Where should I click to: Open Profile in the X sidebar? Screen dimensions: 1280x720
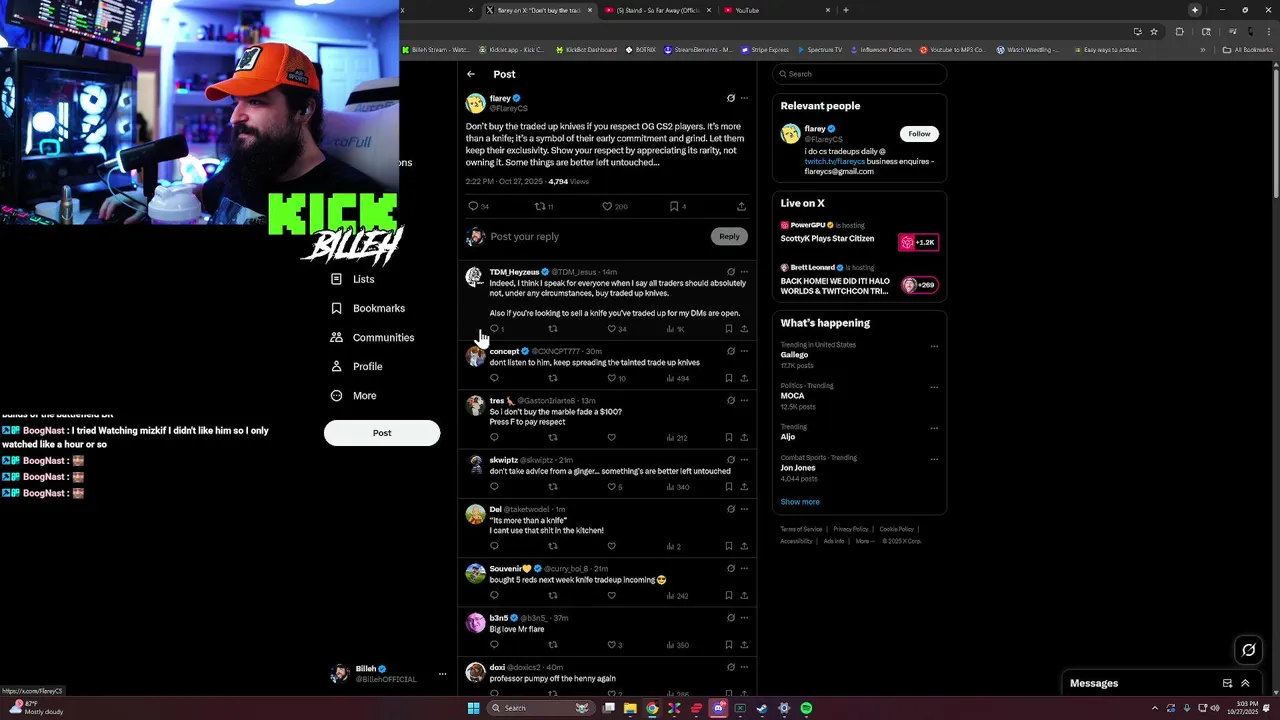click(357, 366)
